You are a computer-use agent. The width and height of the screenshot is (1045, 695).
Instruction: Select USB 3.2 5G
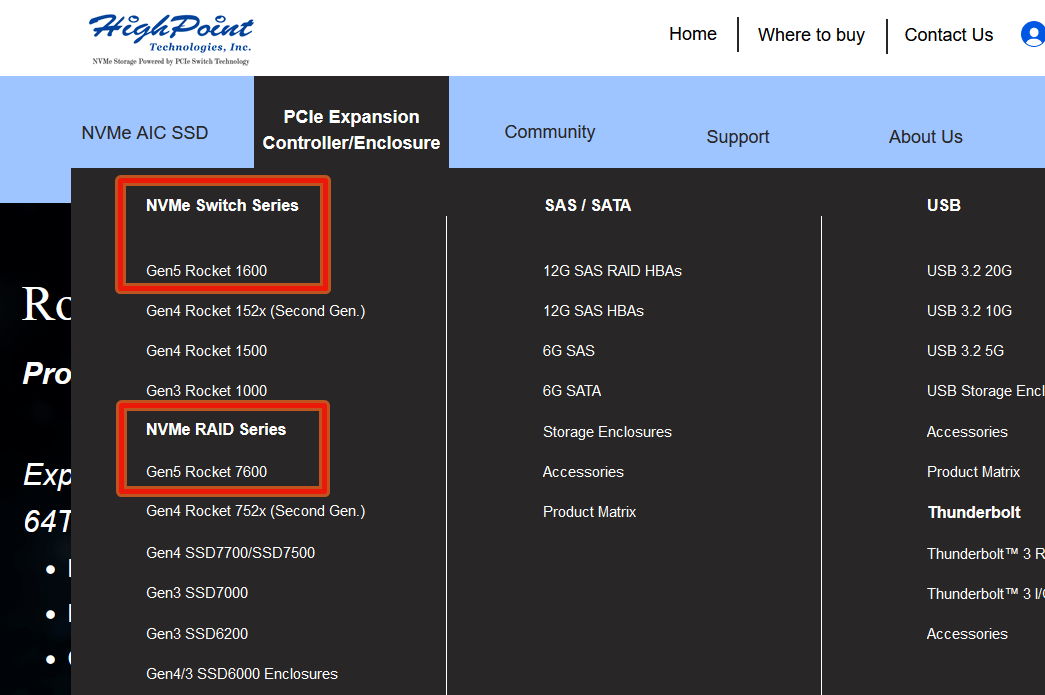click(x=965, y=350)
